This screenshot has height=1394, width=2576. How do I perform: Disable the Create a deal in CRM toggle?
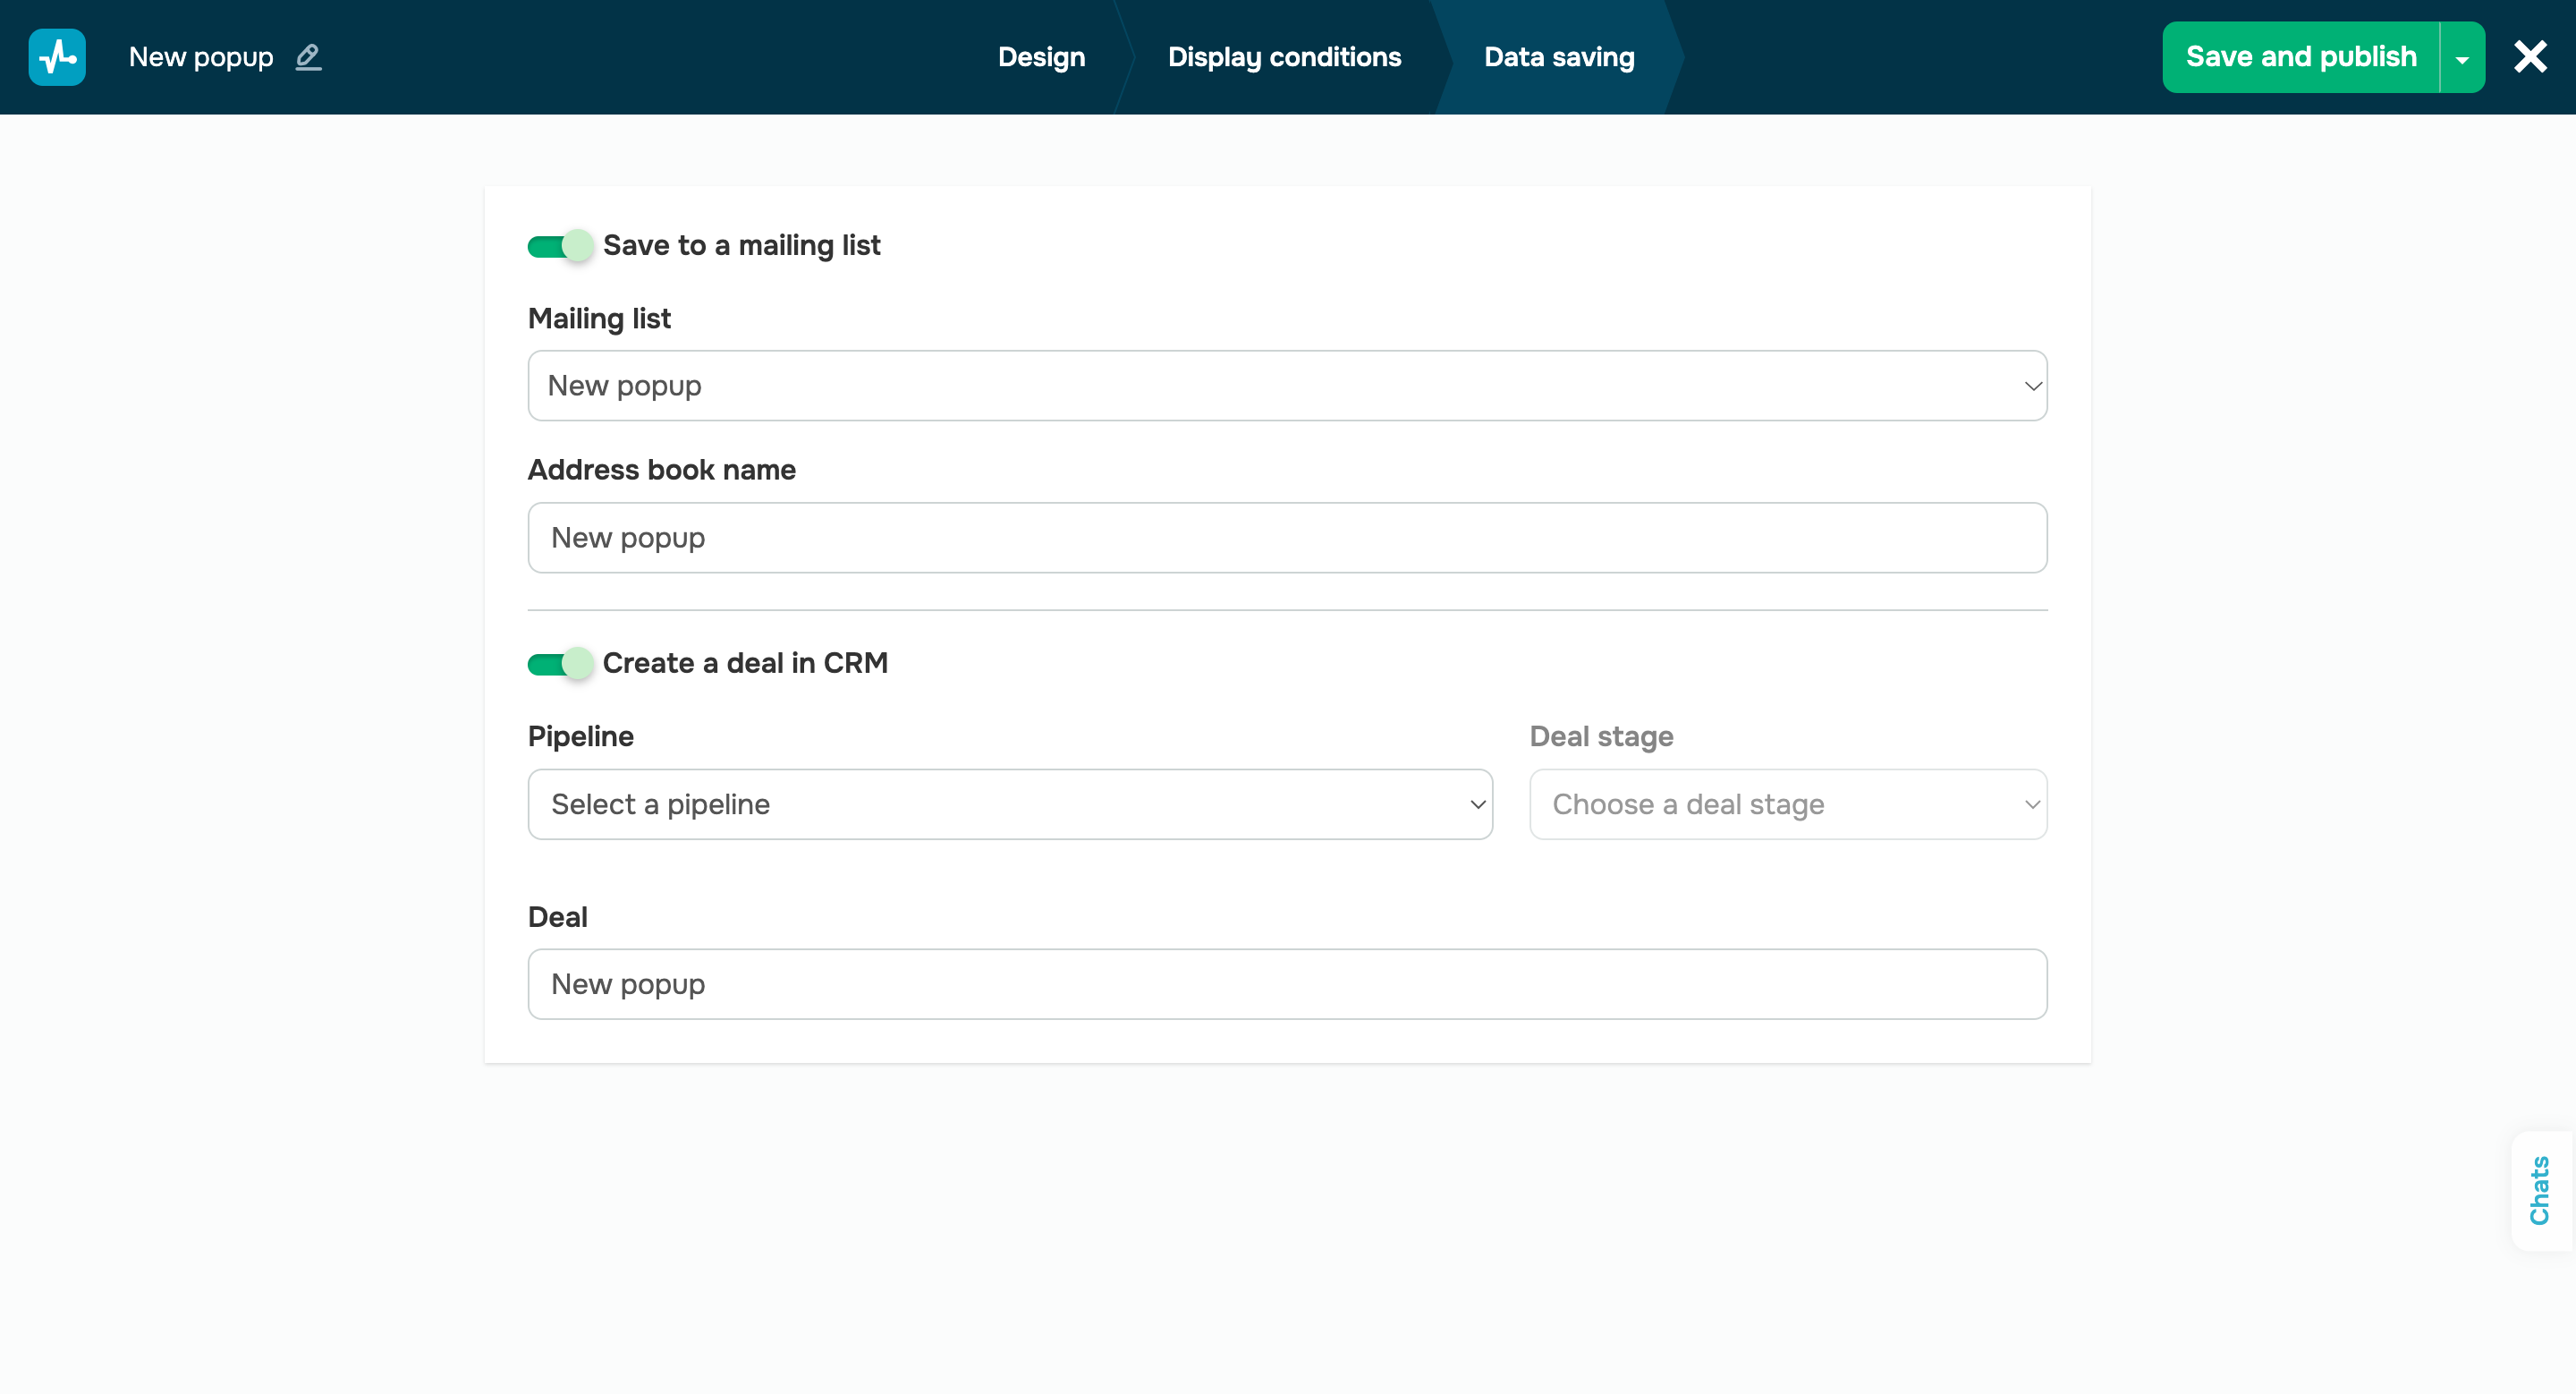coord(560,663)
